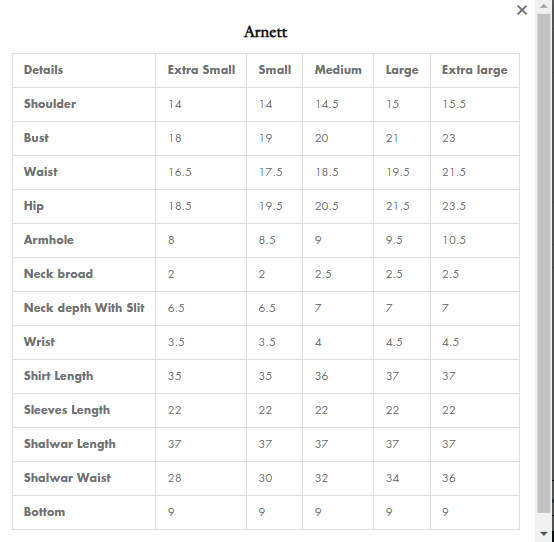Select the Extra large column header

tap(475, 70)
